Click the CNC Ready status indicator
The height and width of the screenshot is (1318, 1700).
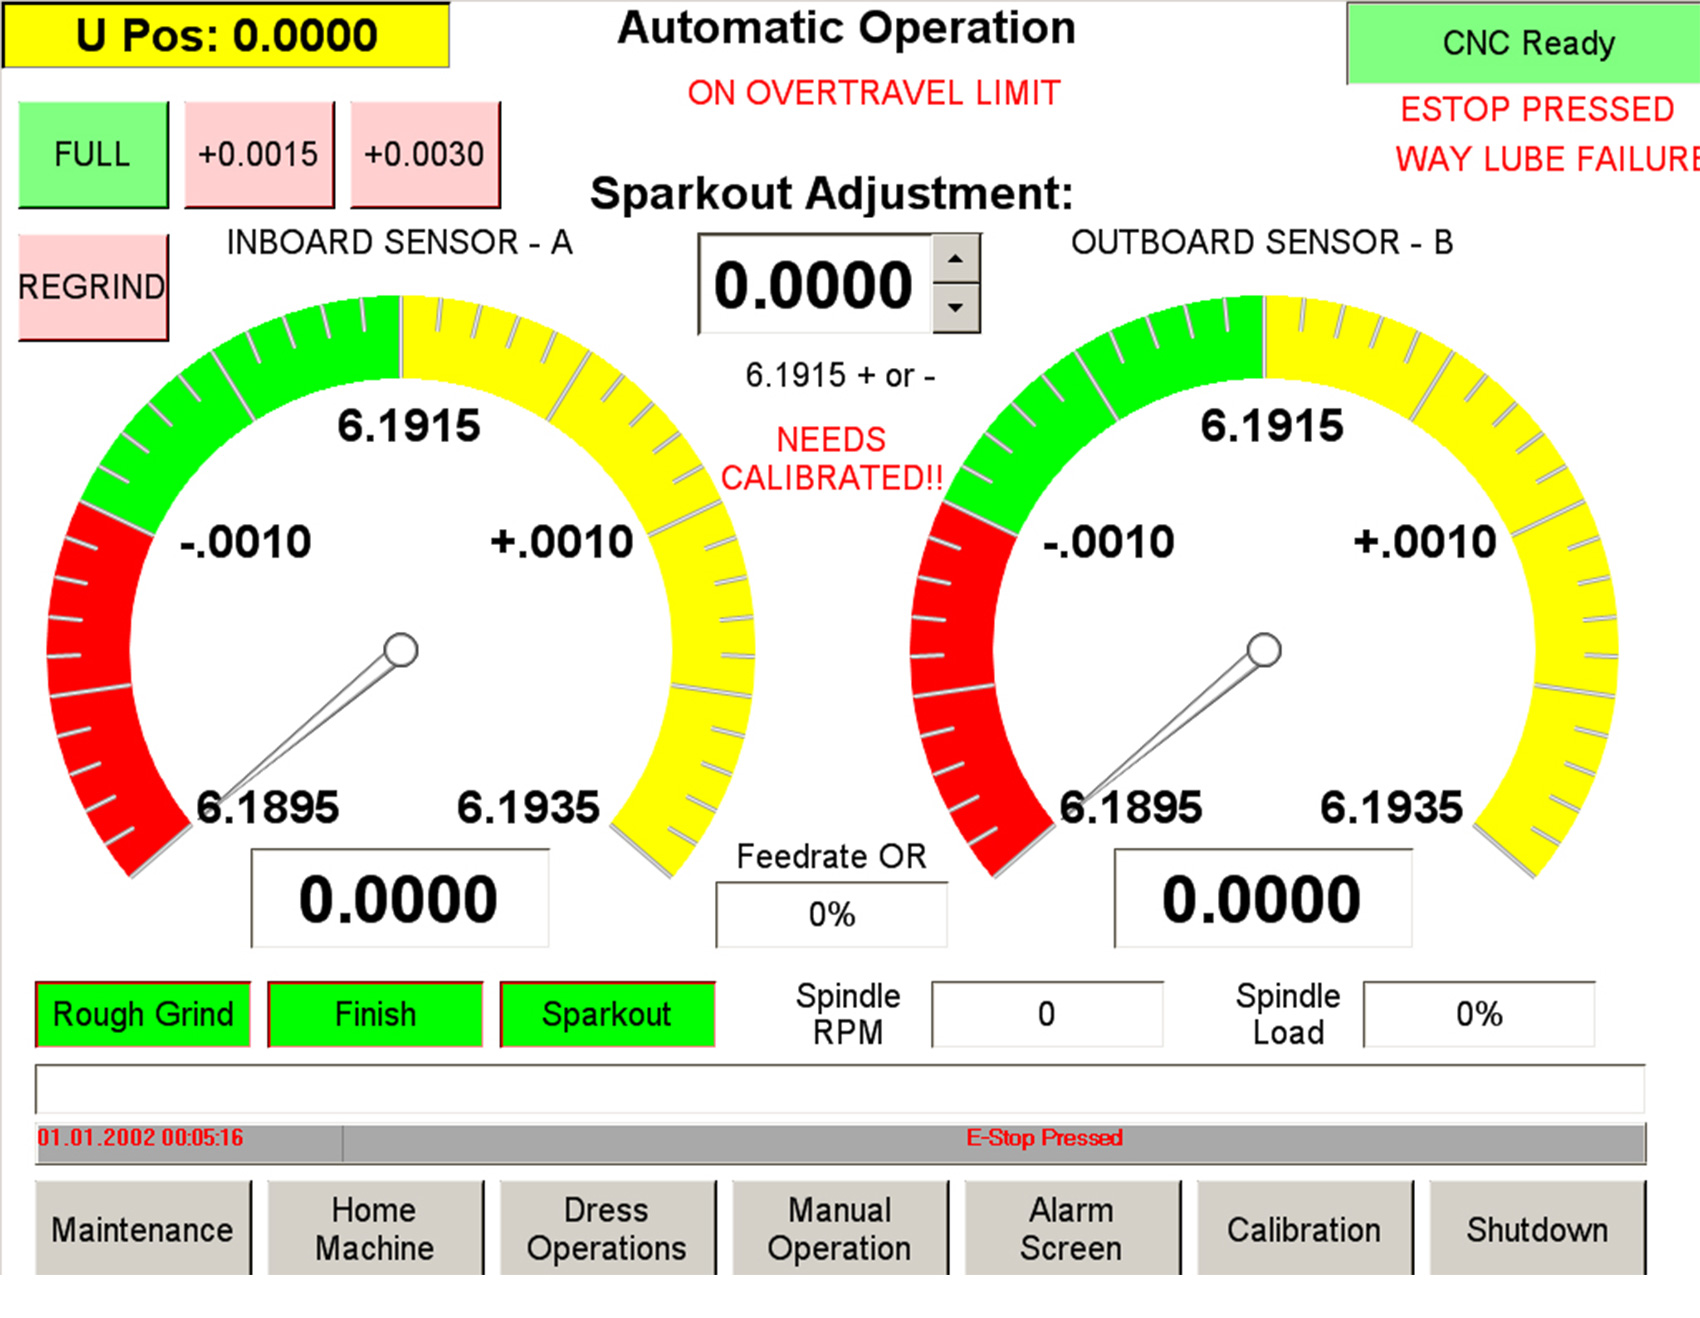point(1524,43)
